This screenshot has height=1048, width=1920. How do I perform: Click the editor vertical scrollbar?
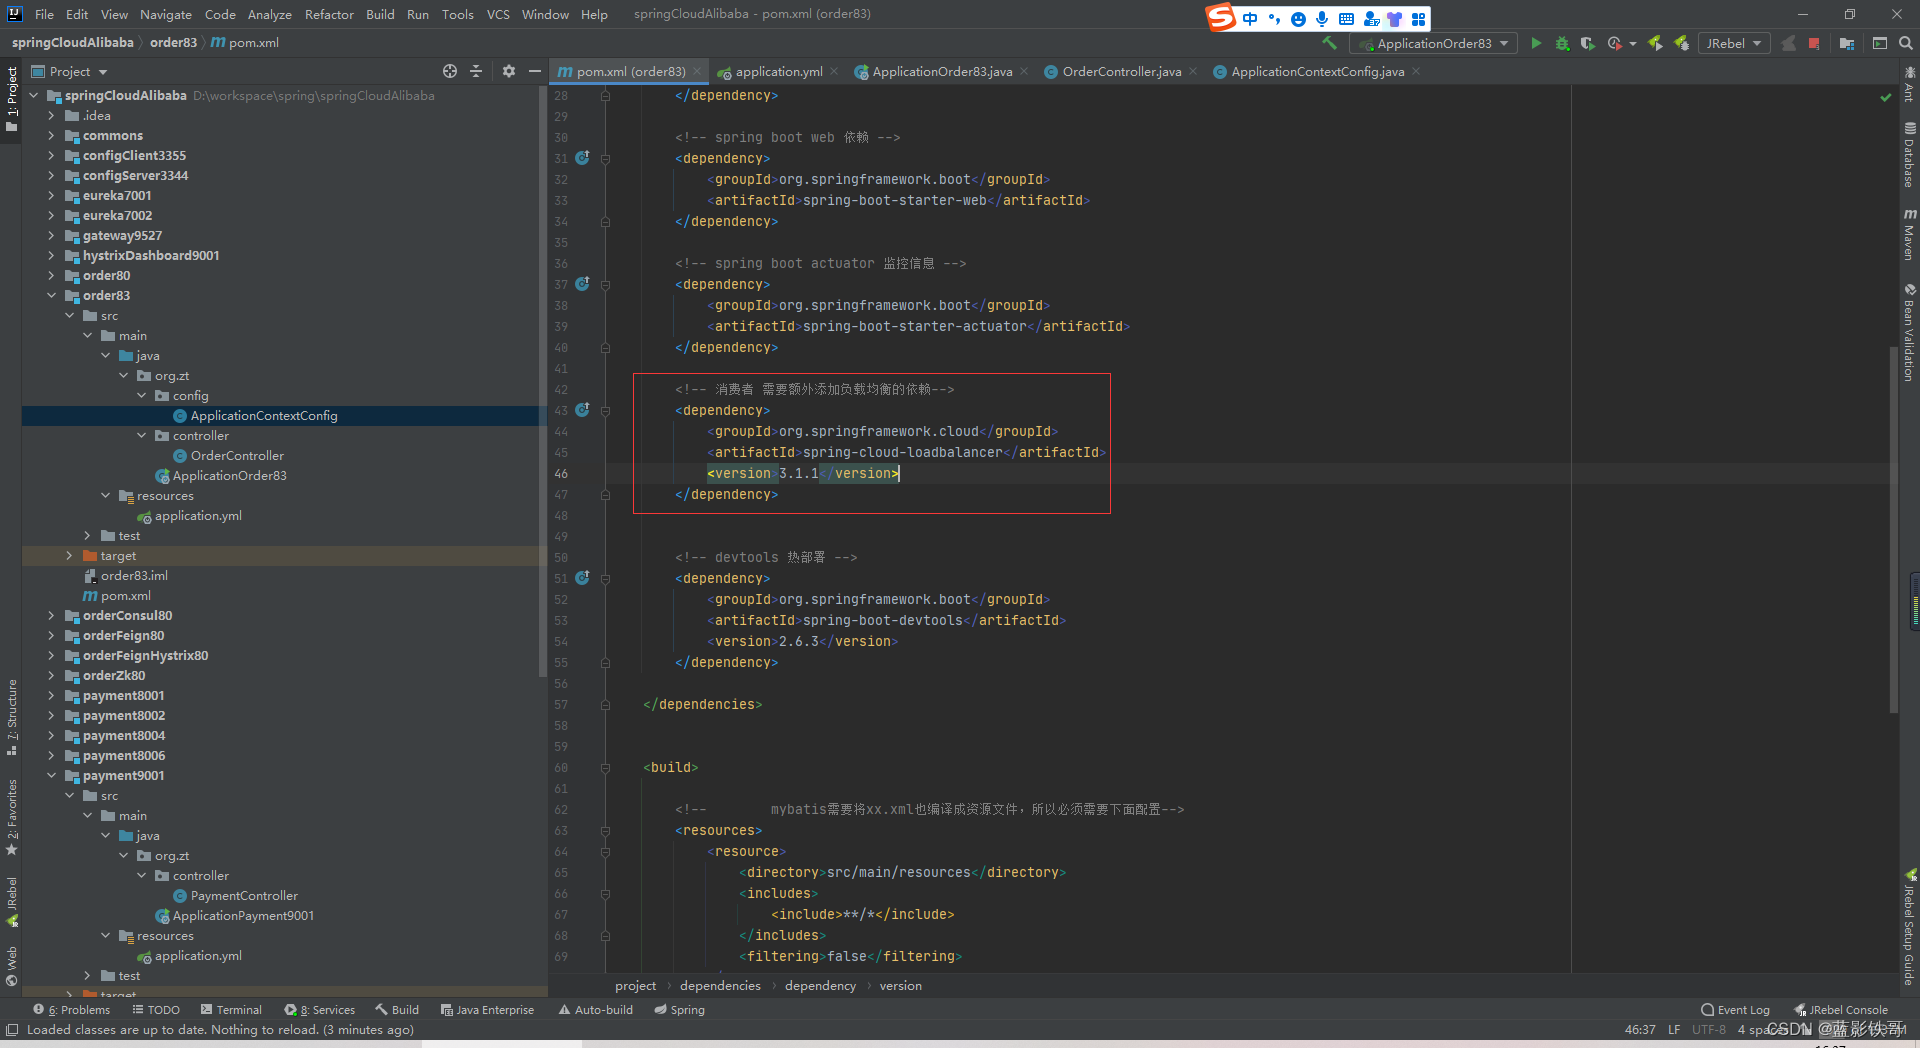coord(1894,529)
